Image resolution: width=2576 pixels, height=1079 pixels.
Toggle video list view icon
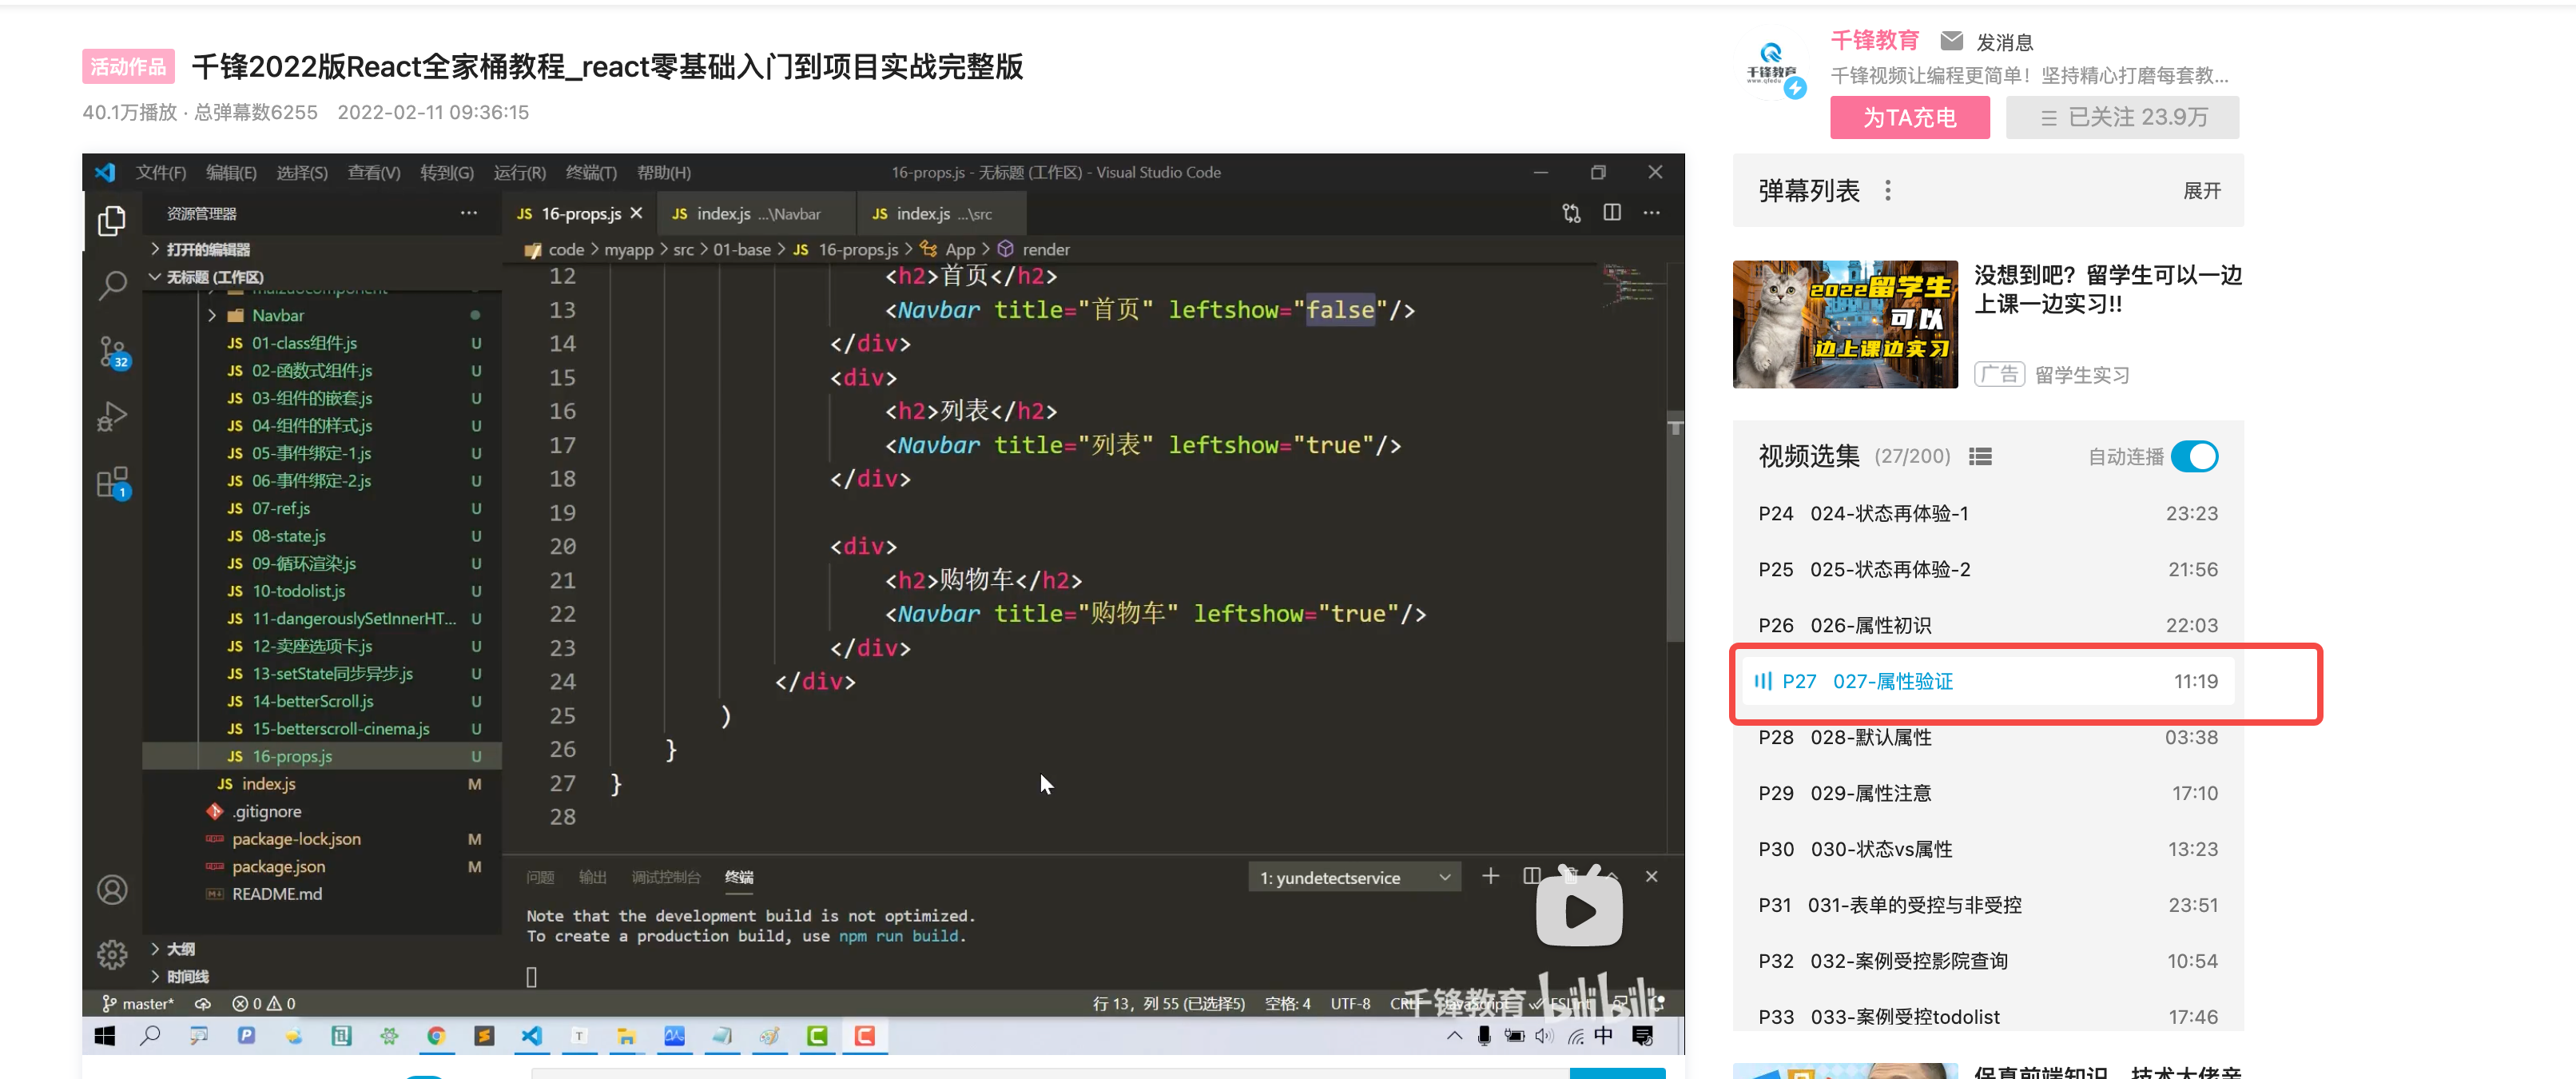click(x=1980, y=456)
